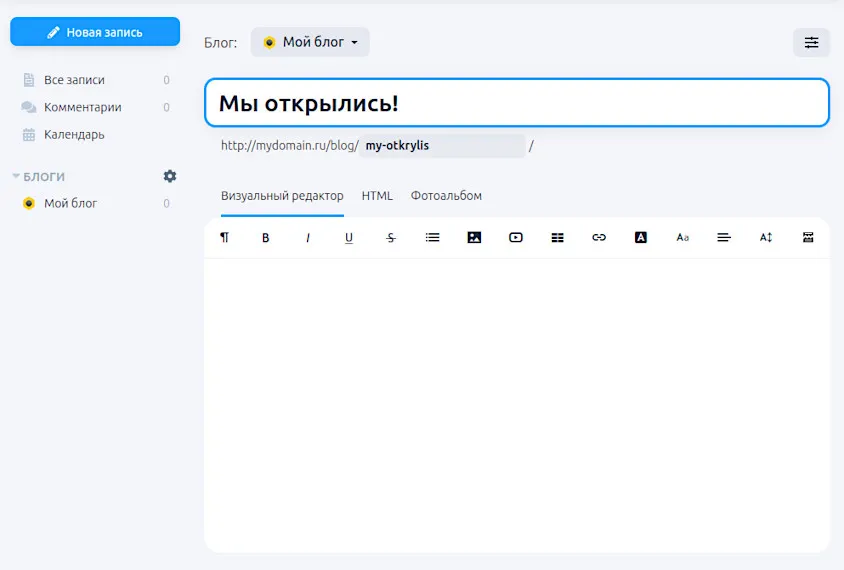Screen dimensions: 844x570
Task: Insert a hyperlink
Action: click(x=599, y=237)
